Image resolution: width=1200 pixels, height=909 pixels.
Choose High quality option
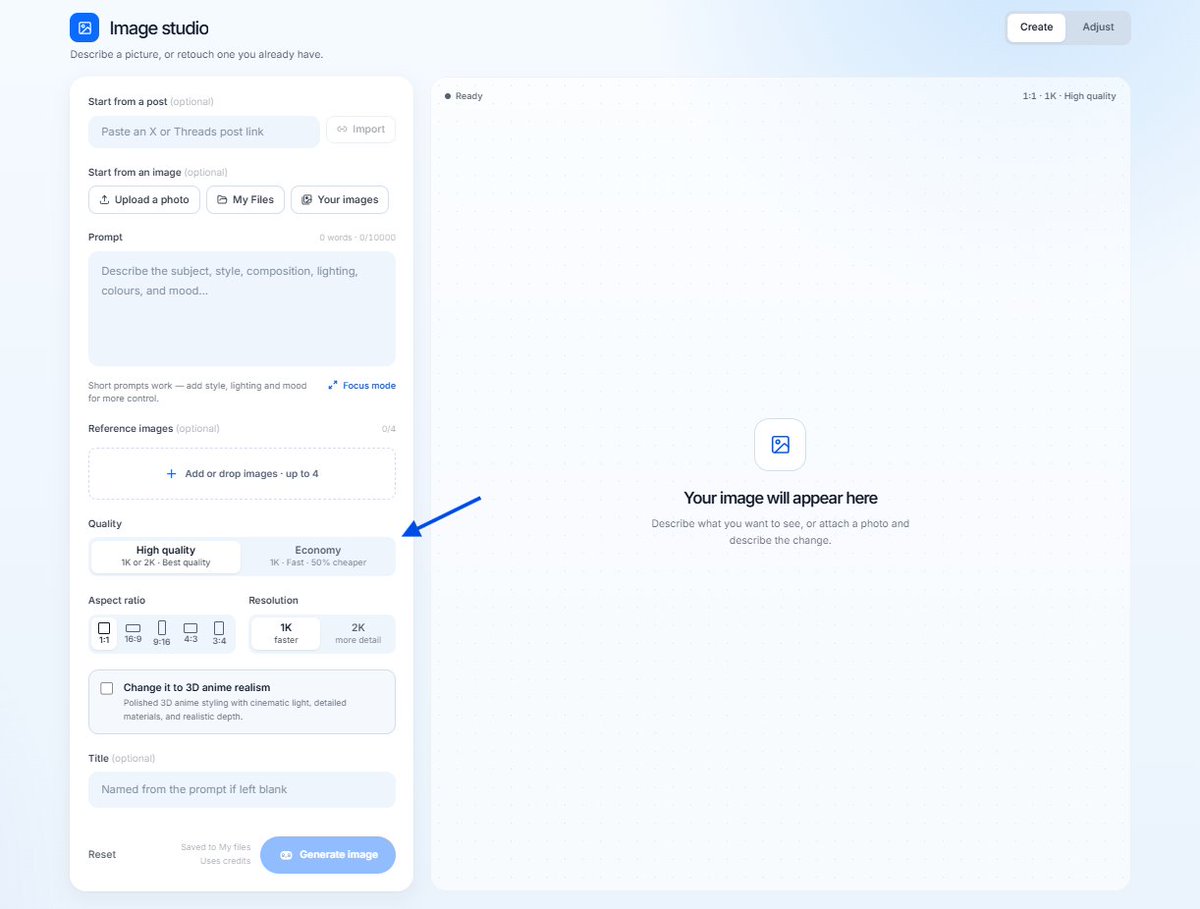click(x=166, y=556)
